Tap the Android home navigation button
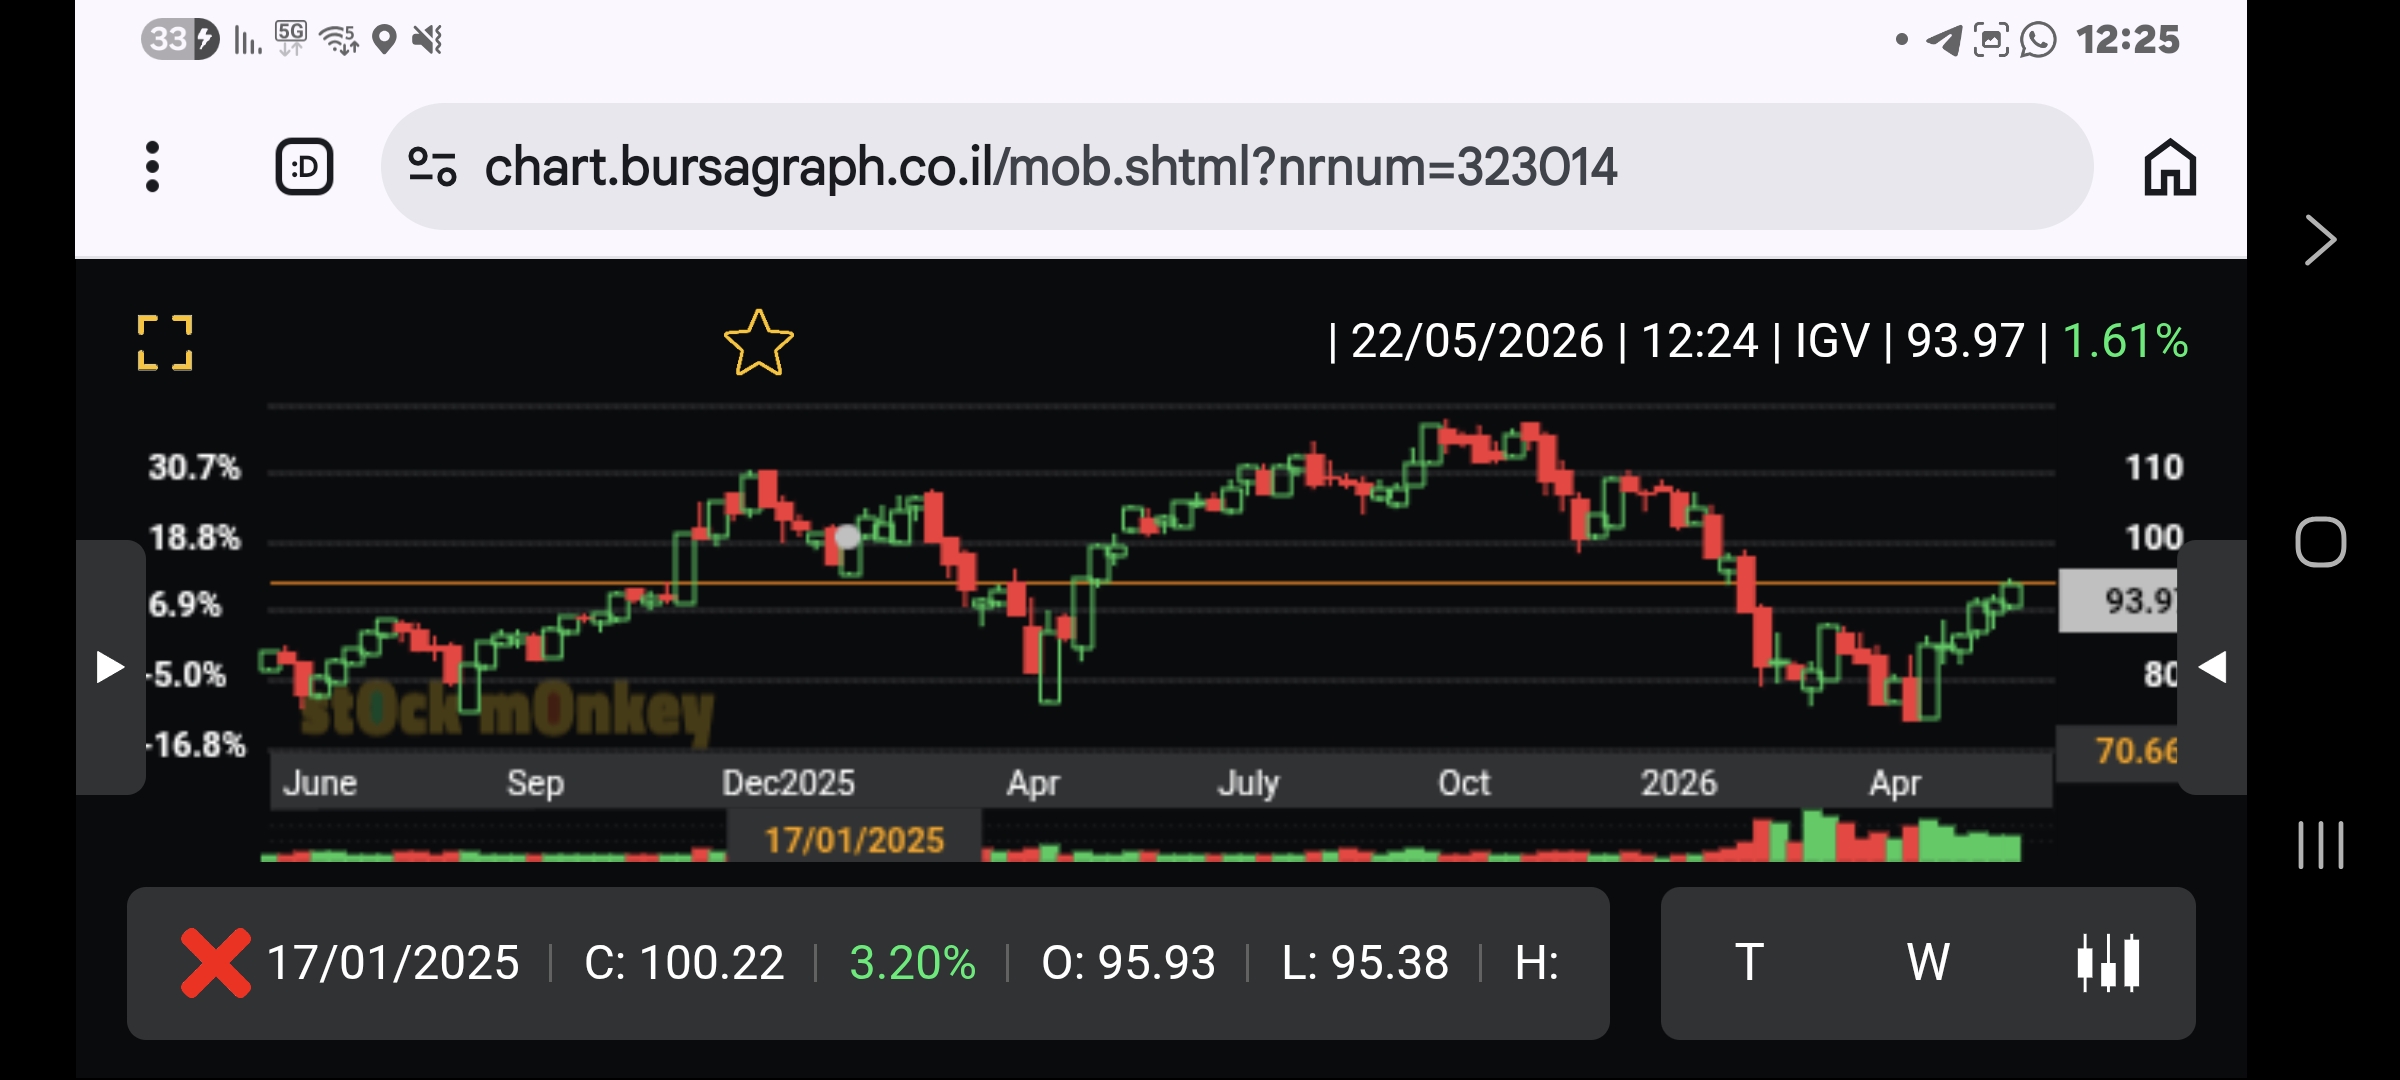The image size is (2400, 1080). coord(2320,542)
